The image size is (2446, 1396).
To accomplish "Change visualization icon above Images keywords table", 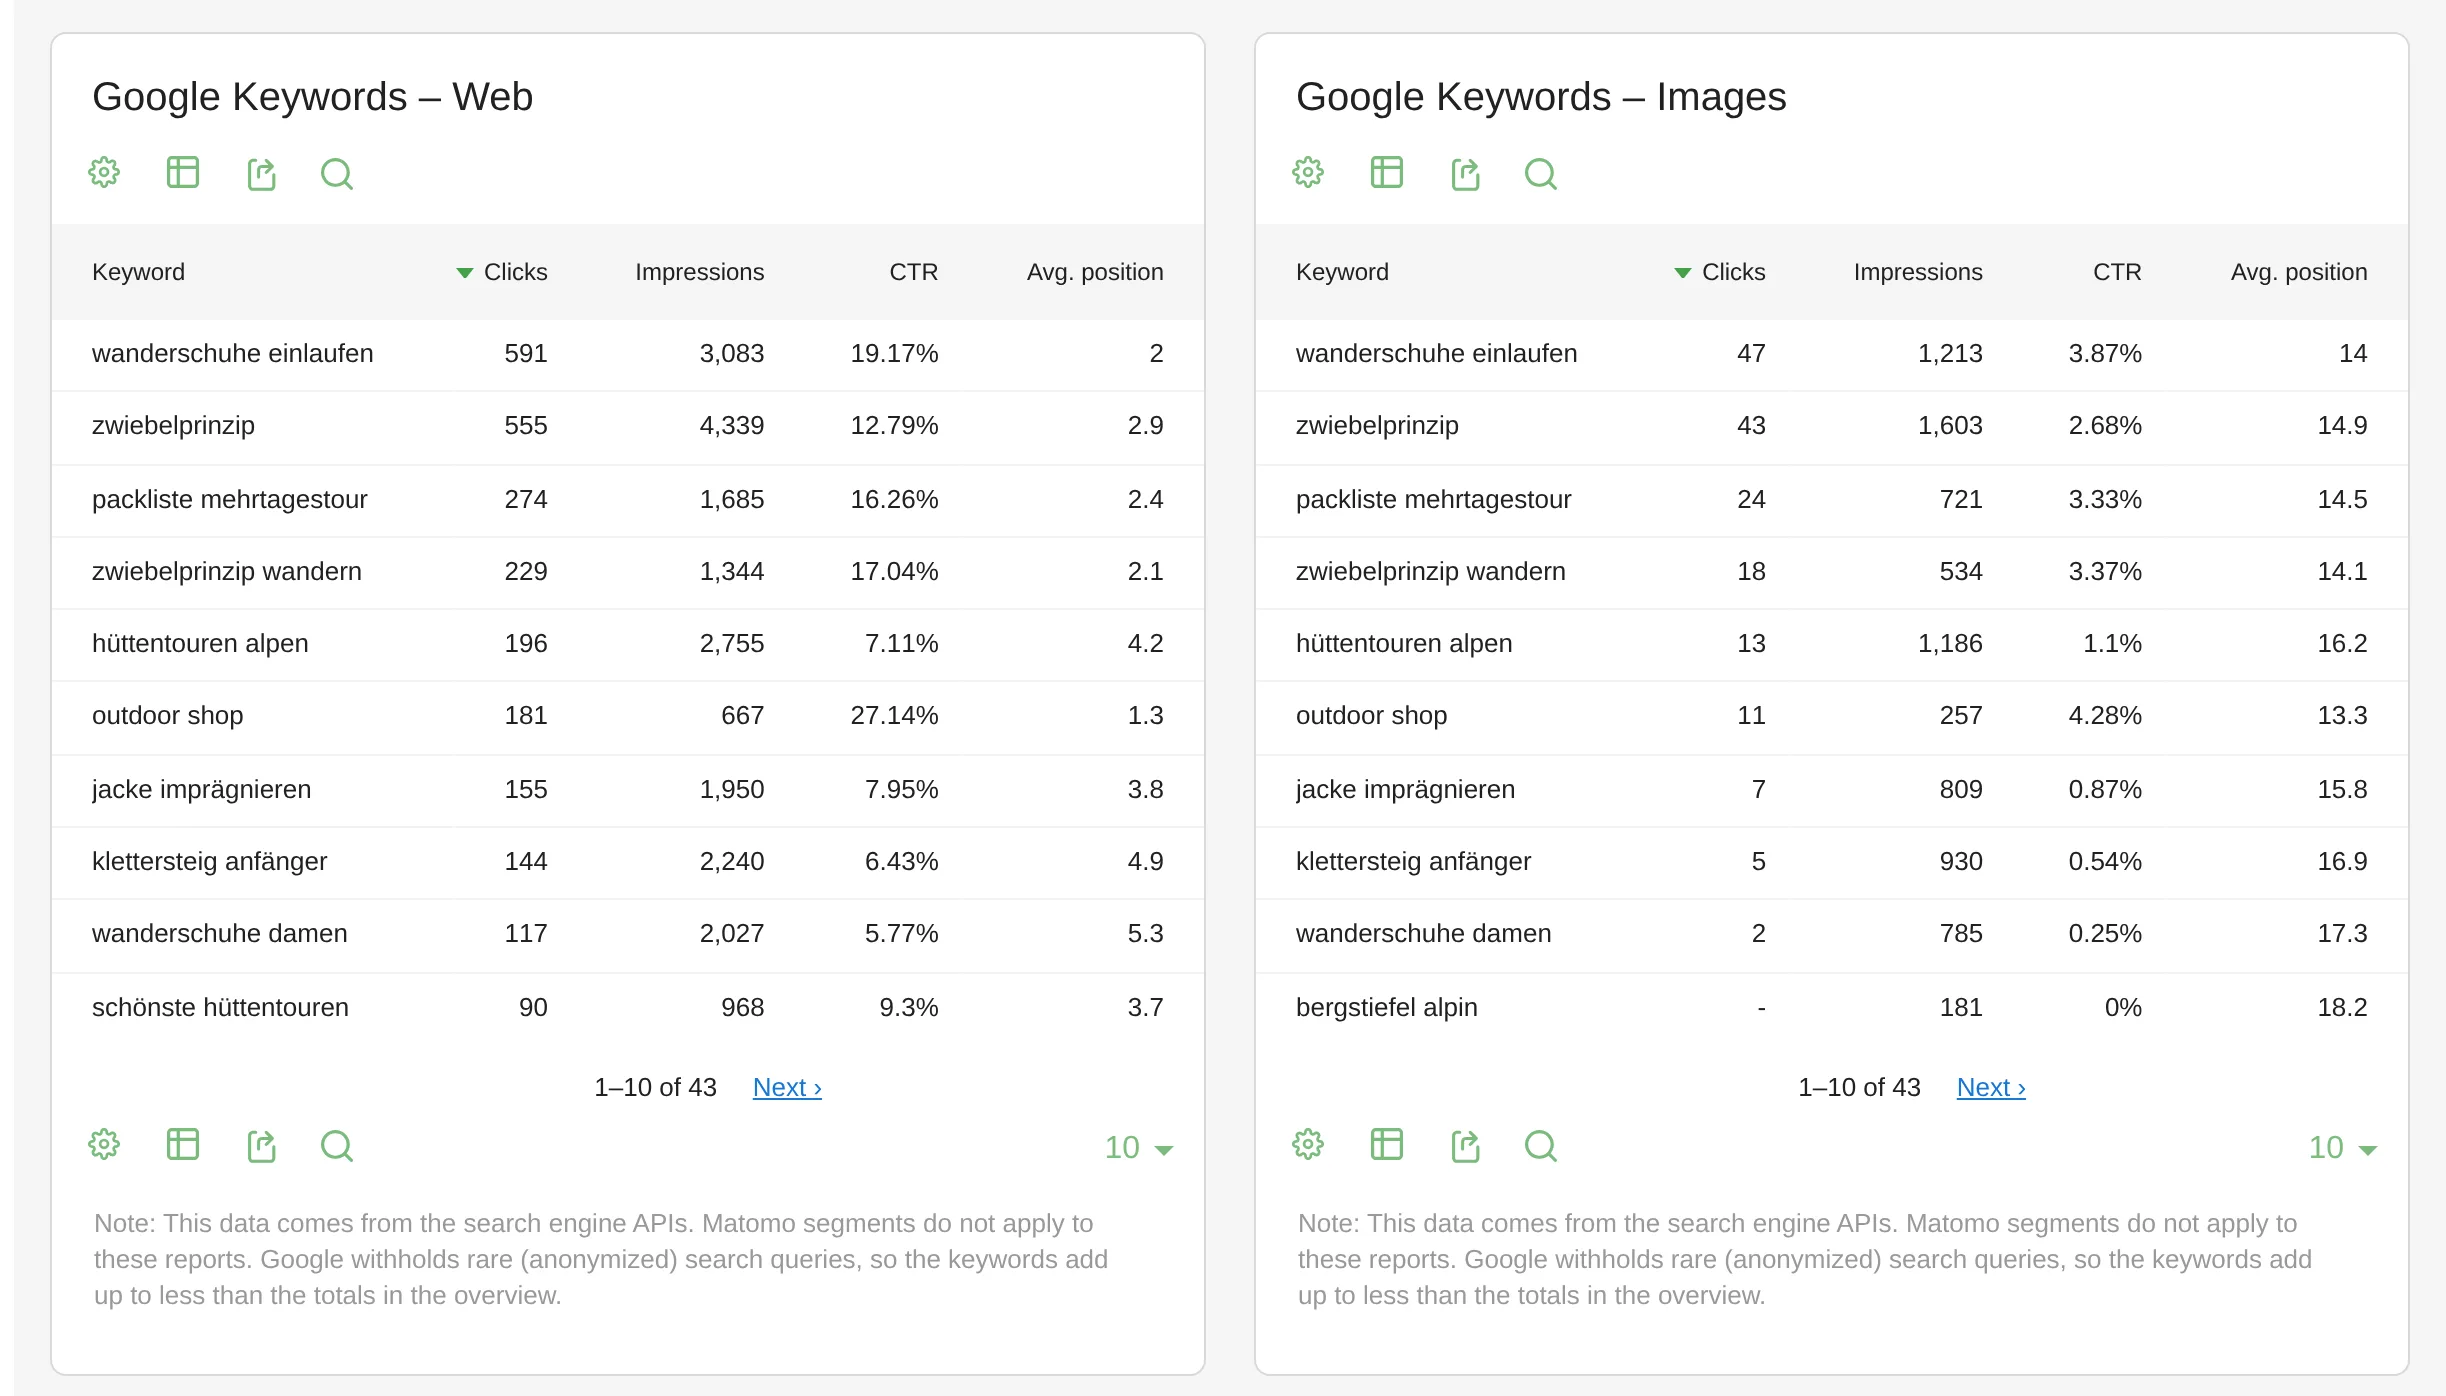I will pos(1387,173).
